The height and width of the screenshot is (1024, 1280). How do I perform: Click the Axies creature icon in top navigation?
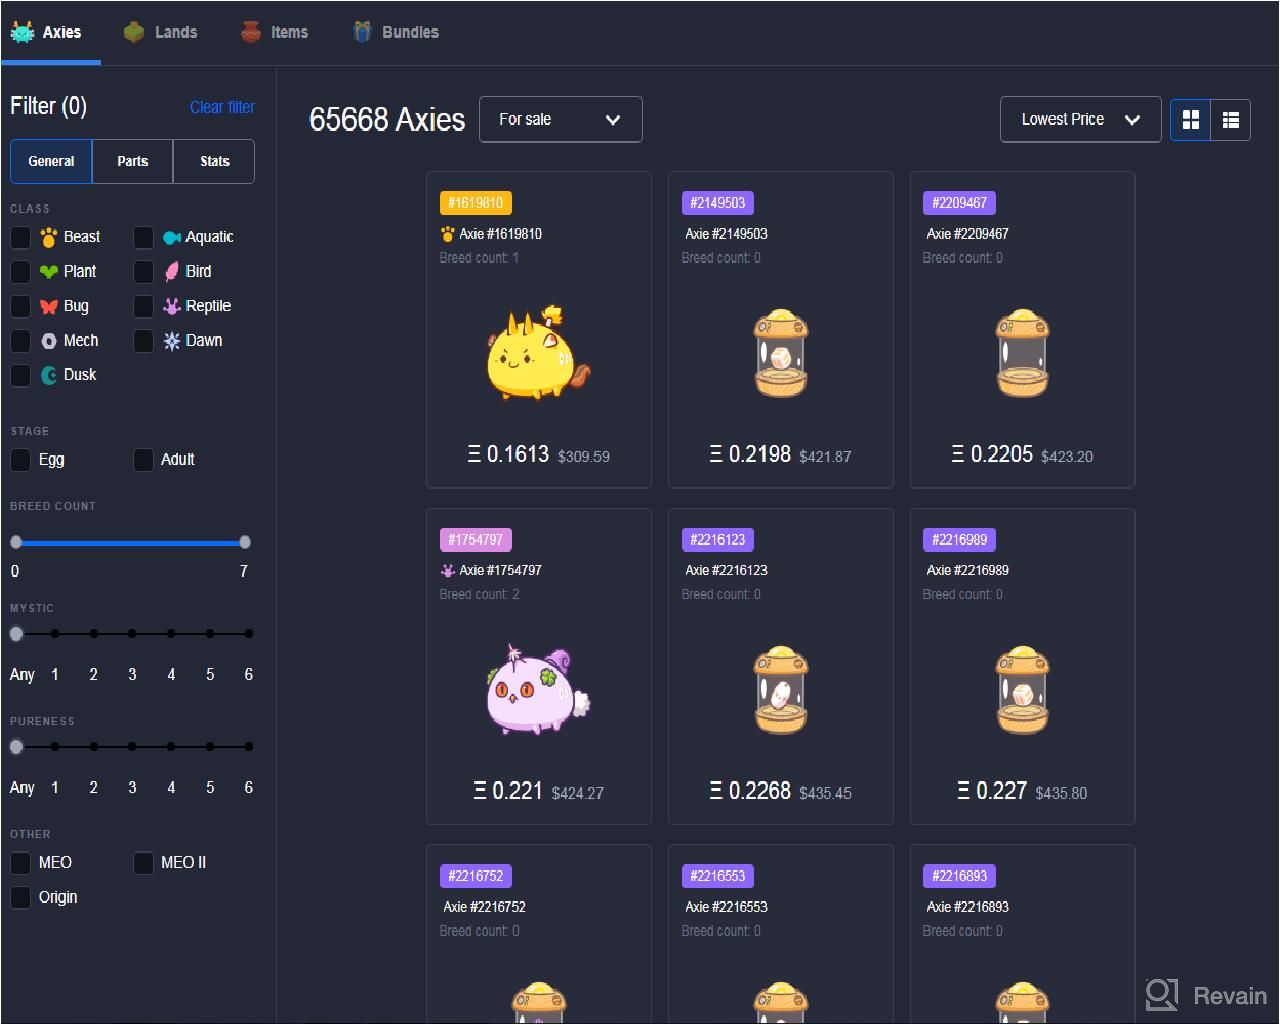pos(22,32)
